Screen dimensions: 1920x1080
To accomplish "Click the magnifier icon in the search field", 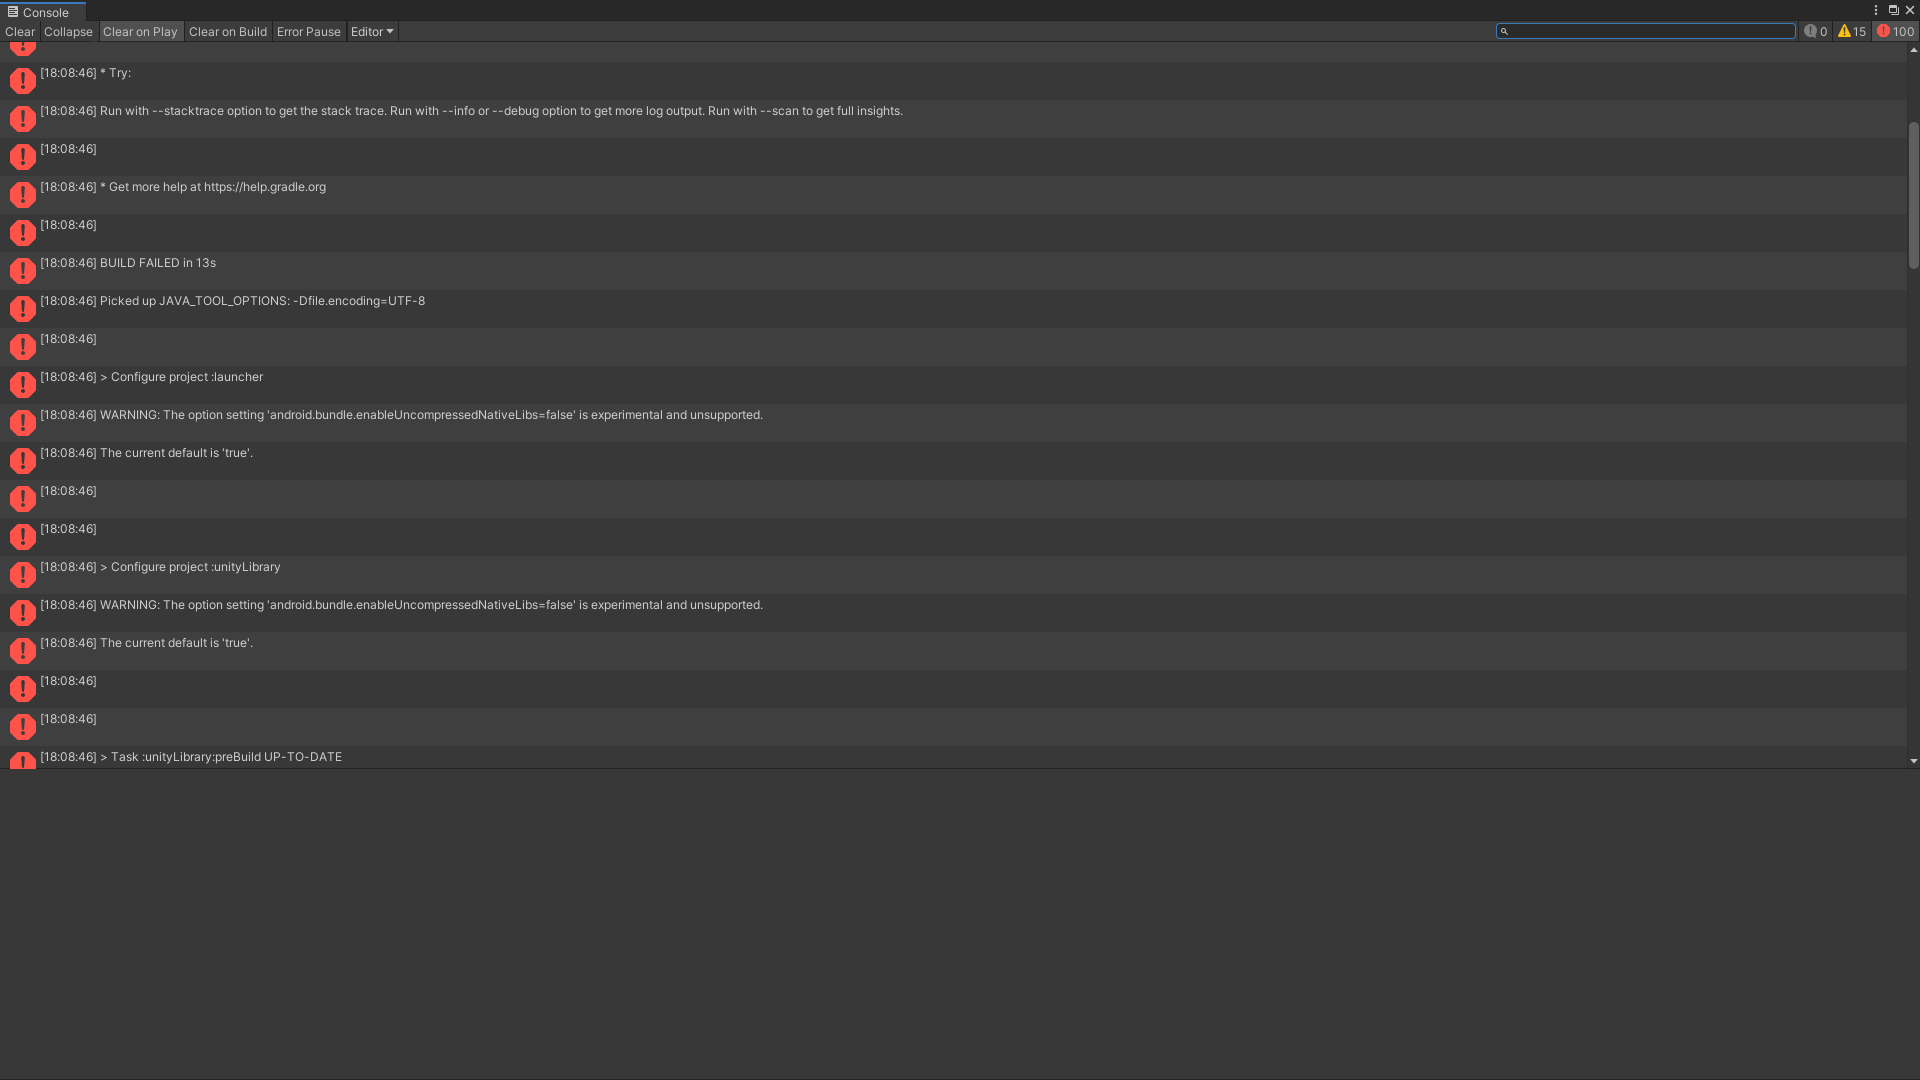I will pyautogui.click(x=1504, y=32).
